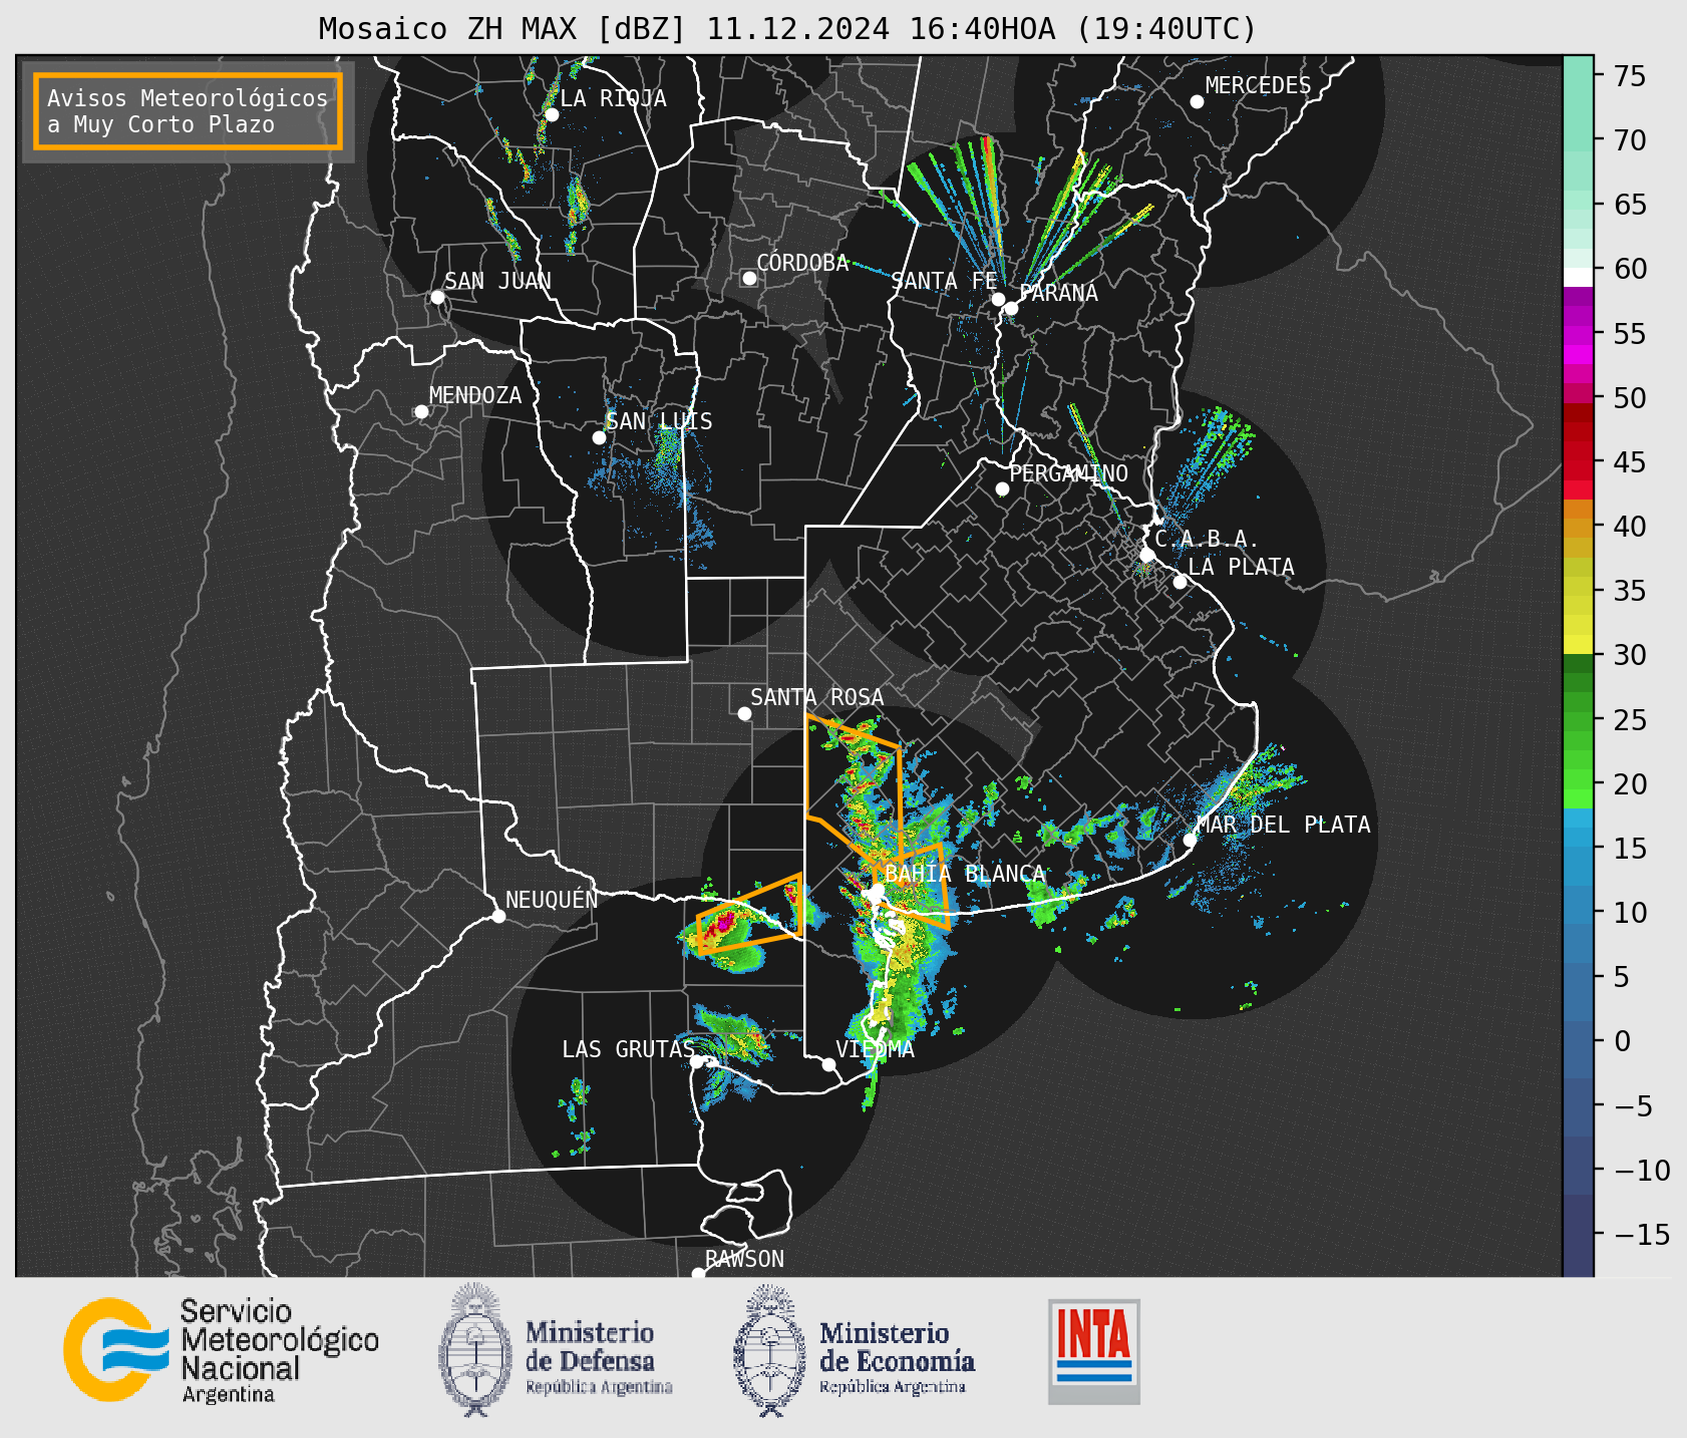Click the CÓRDOBA city marker dot
Image resolution: width=1687 pixels, height=1438 pixels.
click(x=749, y=278)
